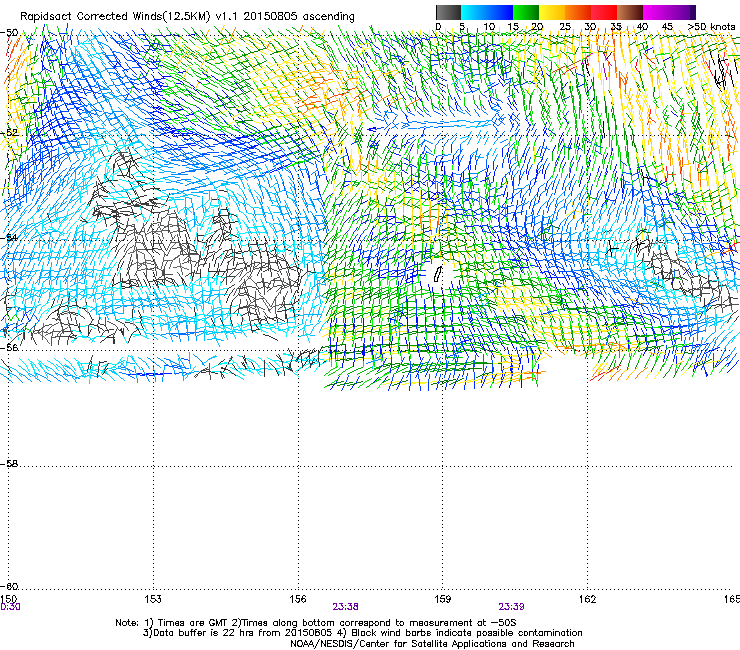Click the magenta 40-45 knots legend swatch

click(x=656, y=12)
